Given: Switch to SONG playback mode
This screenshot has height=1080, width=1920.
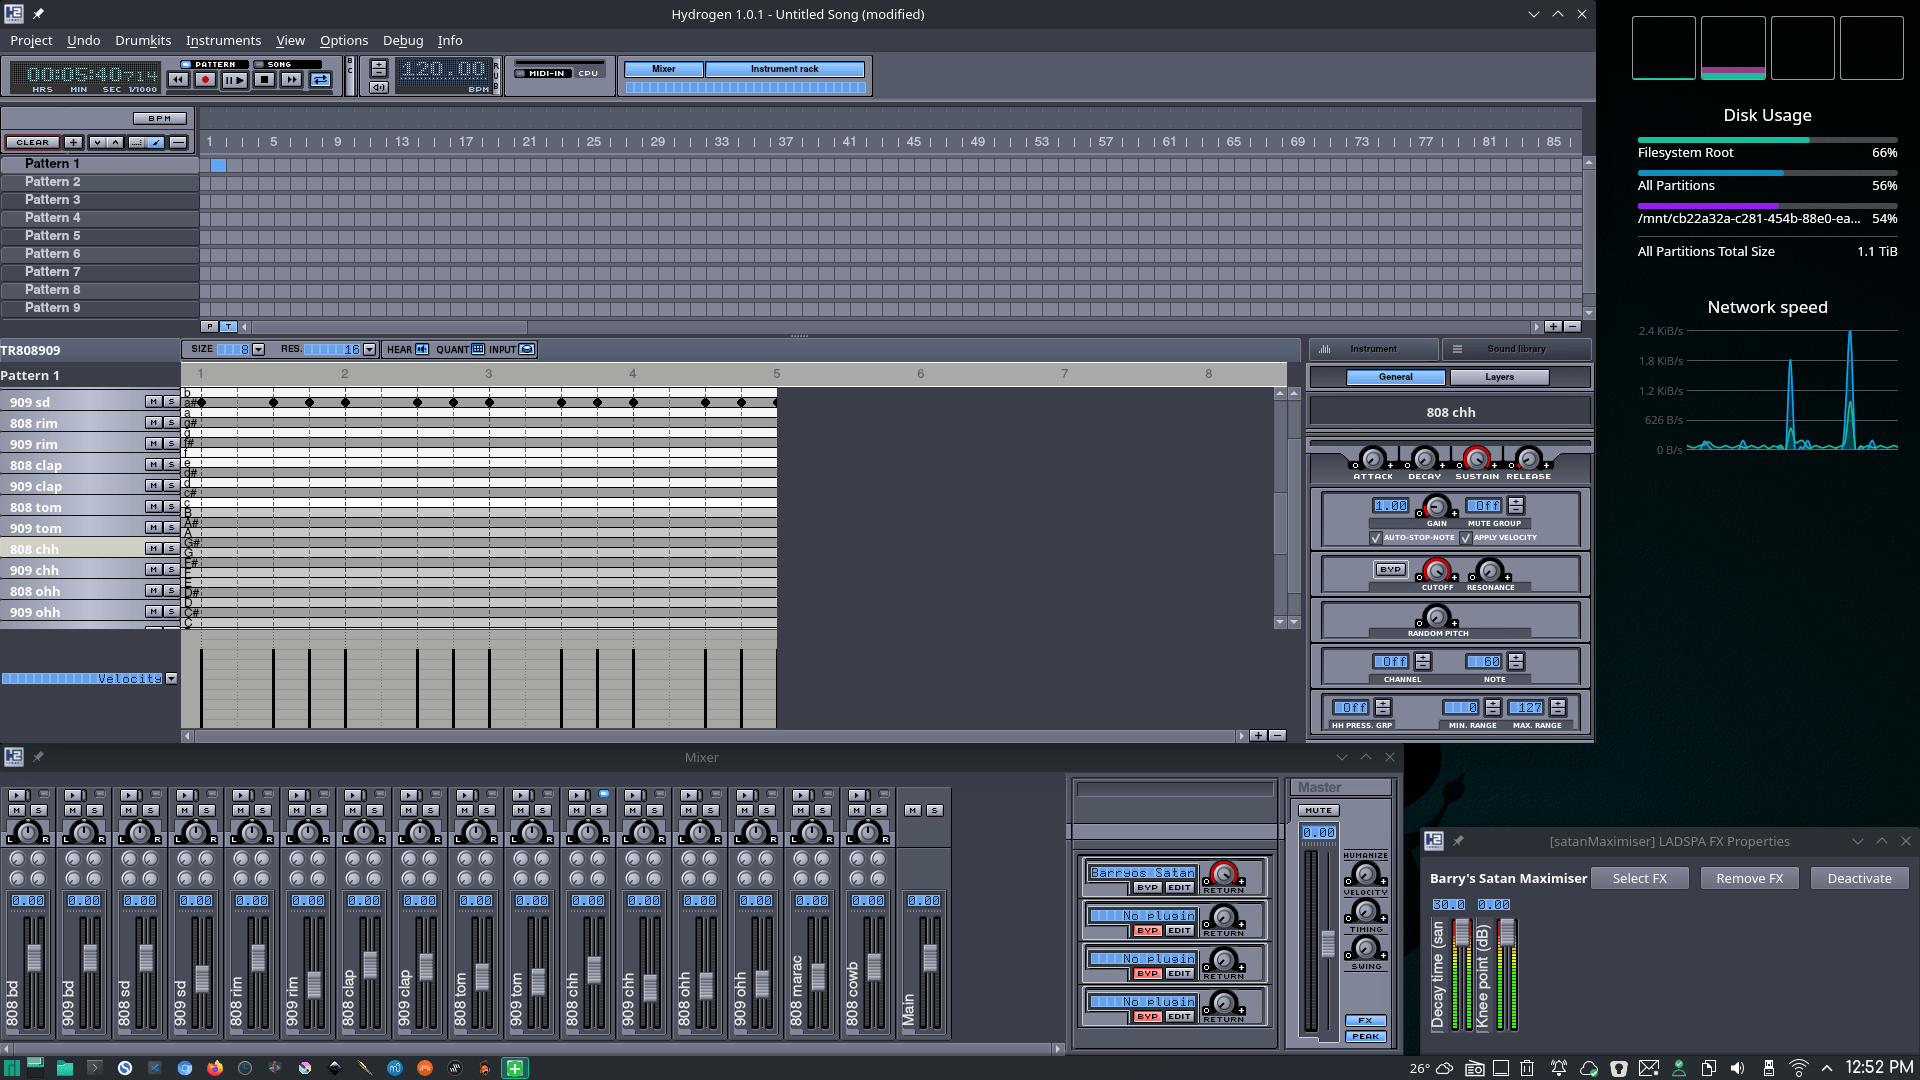Looking at the screenshot, I should pyautogui.click(x=279, y=64).
